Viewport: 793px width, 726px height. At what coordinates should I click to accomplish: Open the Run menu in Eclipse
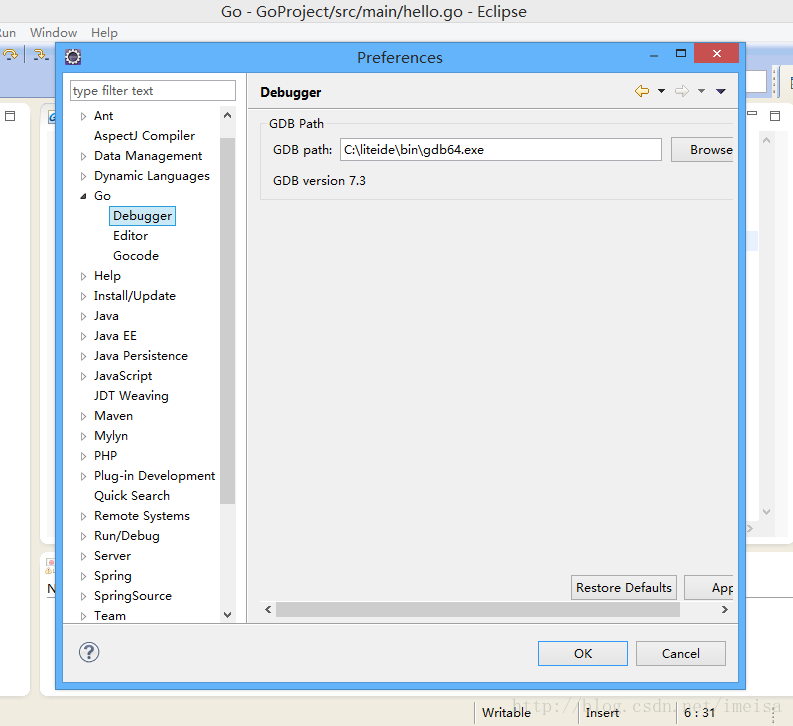[7, 33]
